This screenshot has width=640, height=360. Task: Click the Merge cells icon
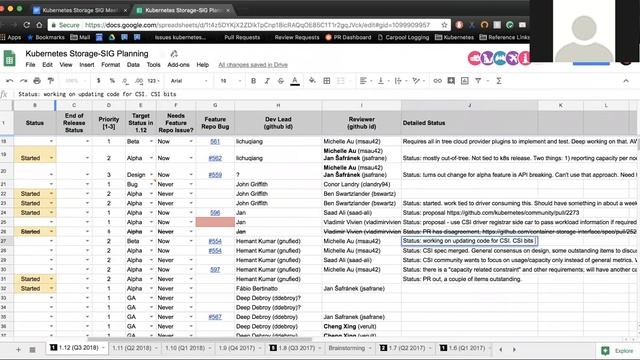(x=340, y=81)
